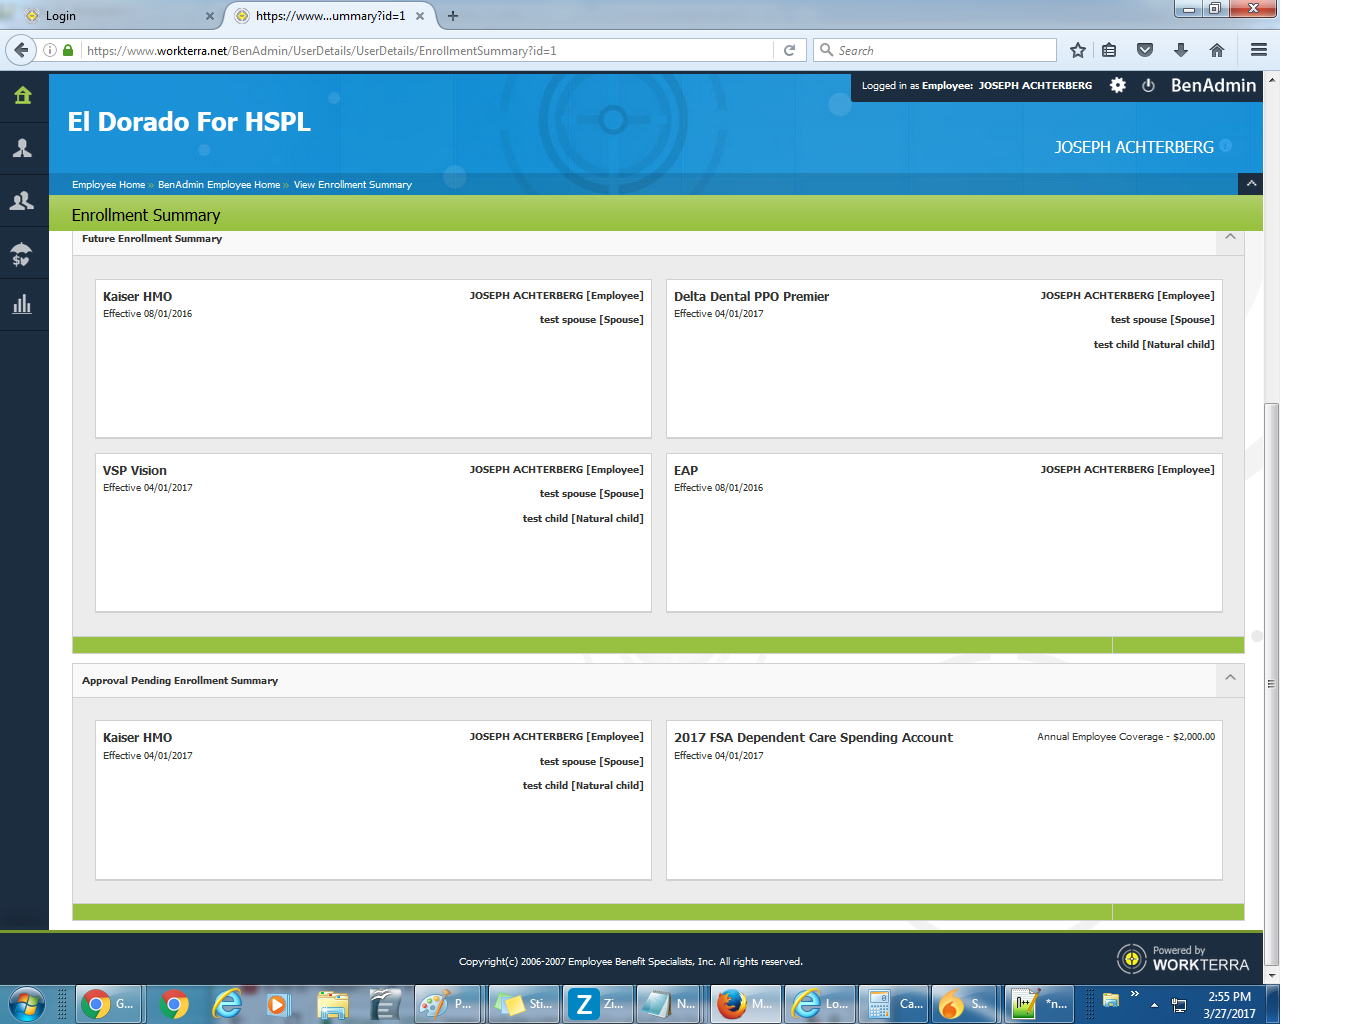Click the El Dorado For HSPL title
The image size is (1358, 1024).
[189, 122]
